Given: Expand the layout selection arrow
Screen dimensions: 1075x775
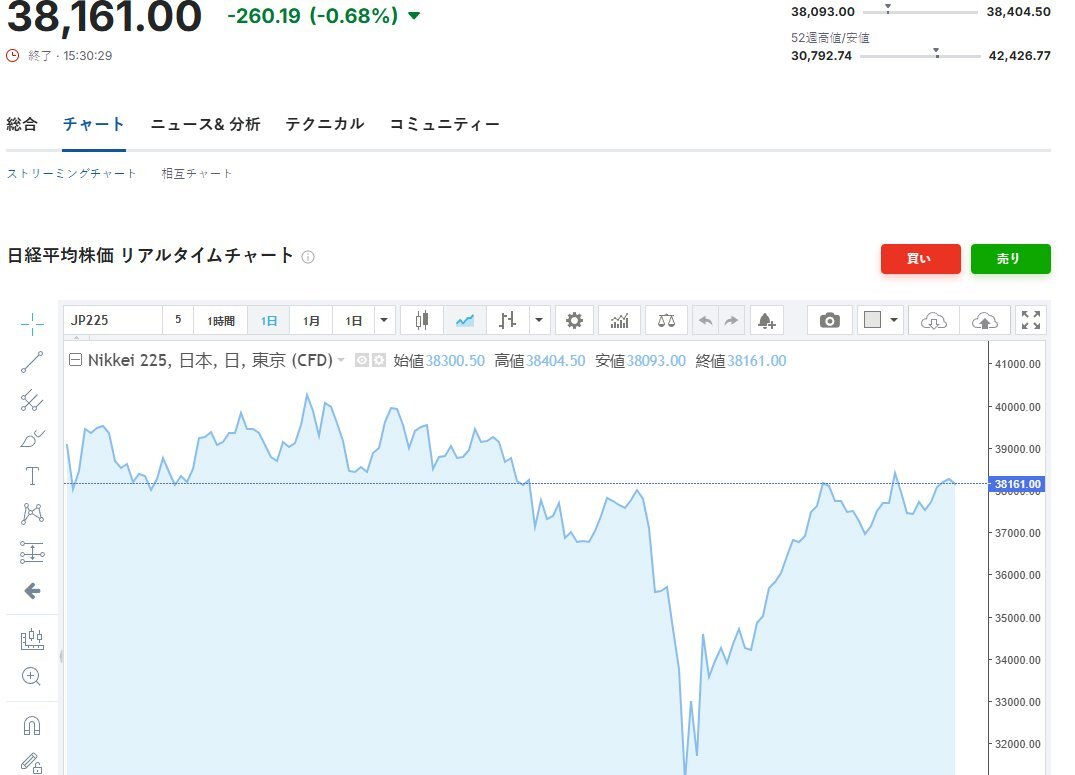Looking at the screenshot, I should coord(893,320).
